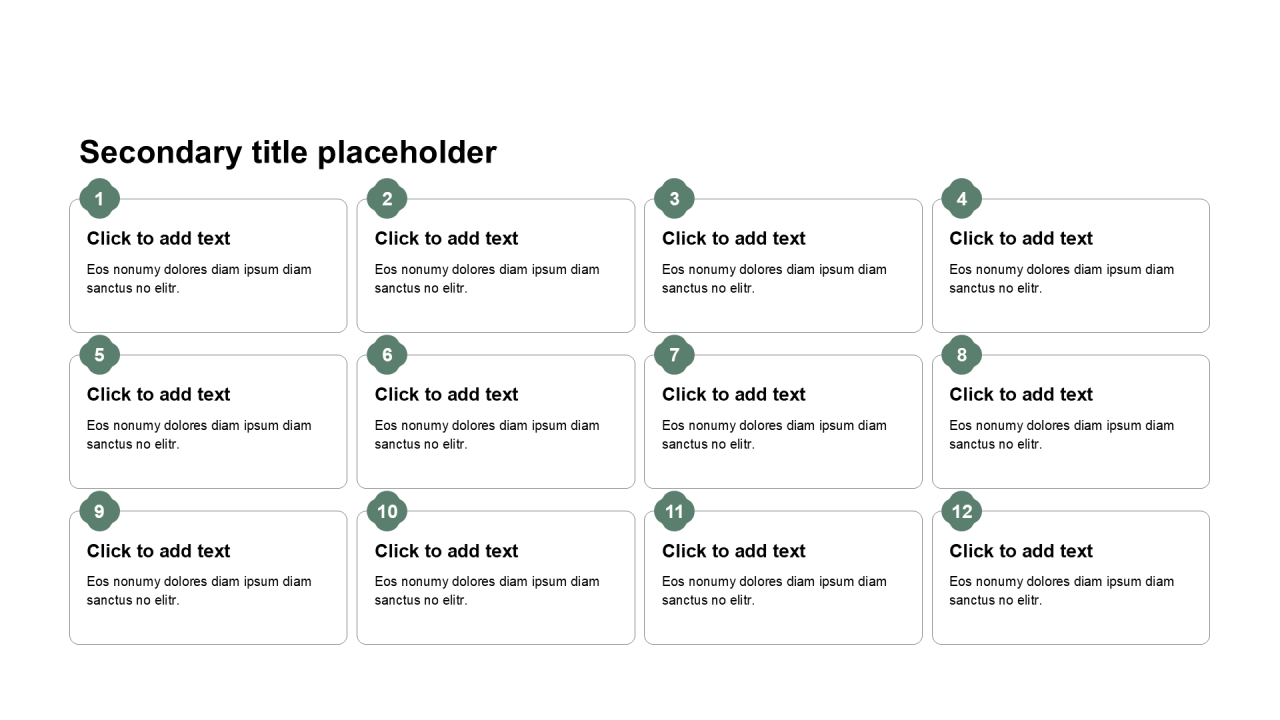Select the green badge numbered 12
The height and width of the screenshot is (720, 1280).
[962, 511]
